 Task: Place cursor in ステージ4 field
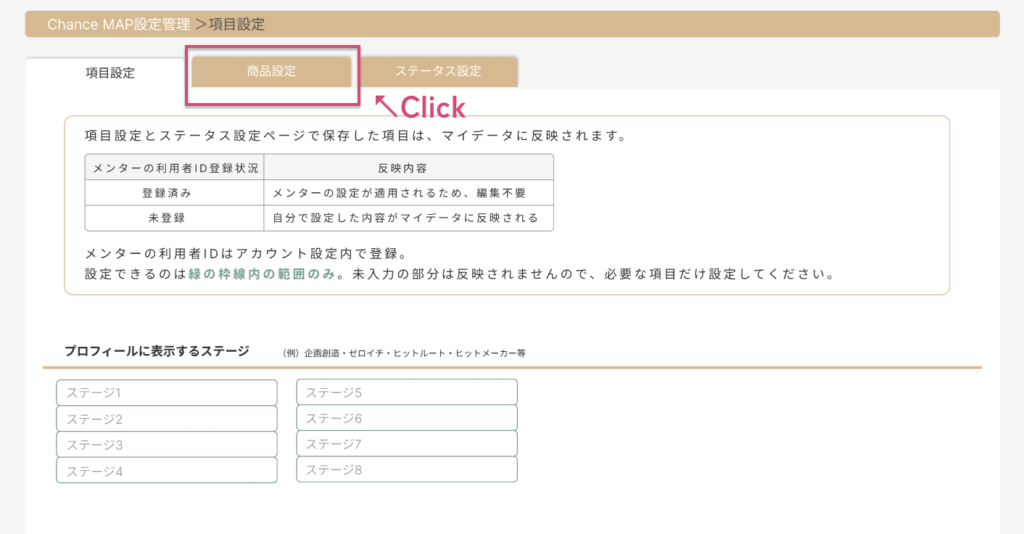point(166,471)
